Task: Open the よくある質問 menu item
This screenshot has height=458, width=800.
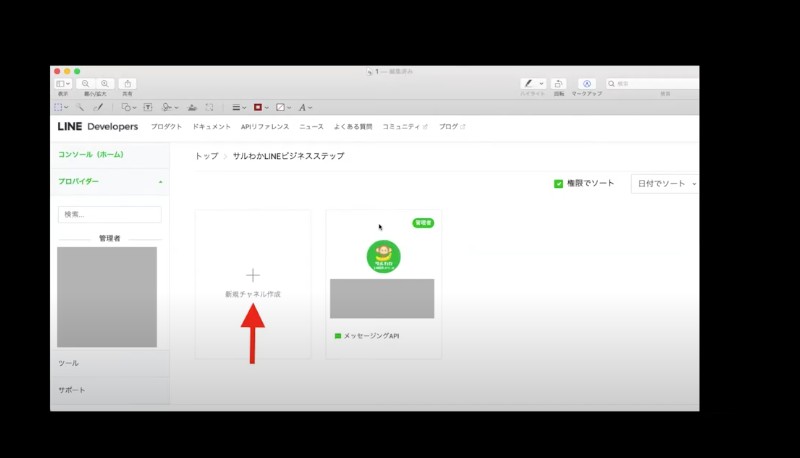Action: [353, 126]
